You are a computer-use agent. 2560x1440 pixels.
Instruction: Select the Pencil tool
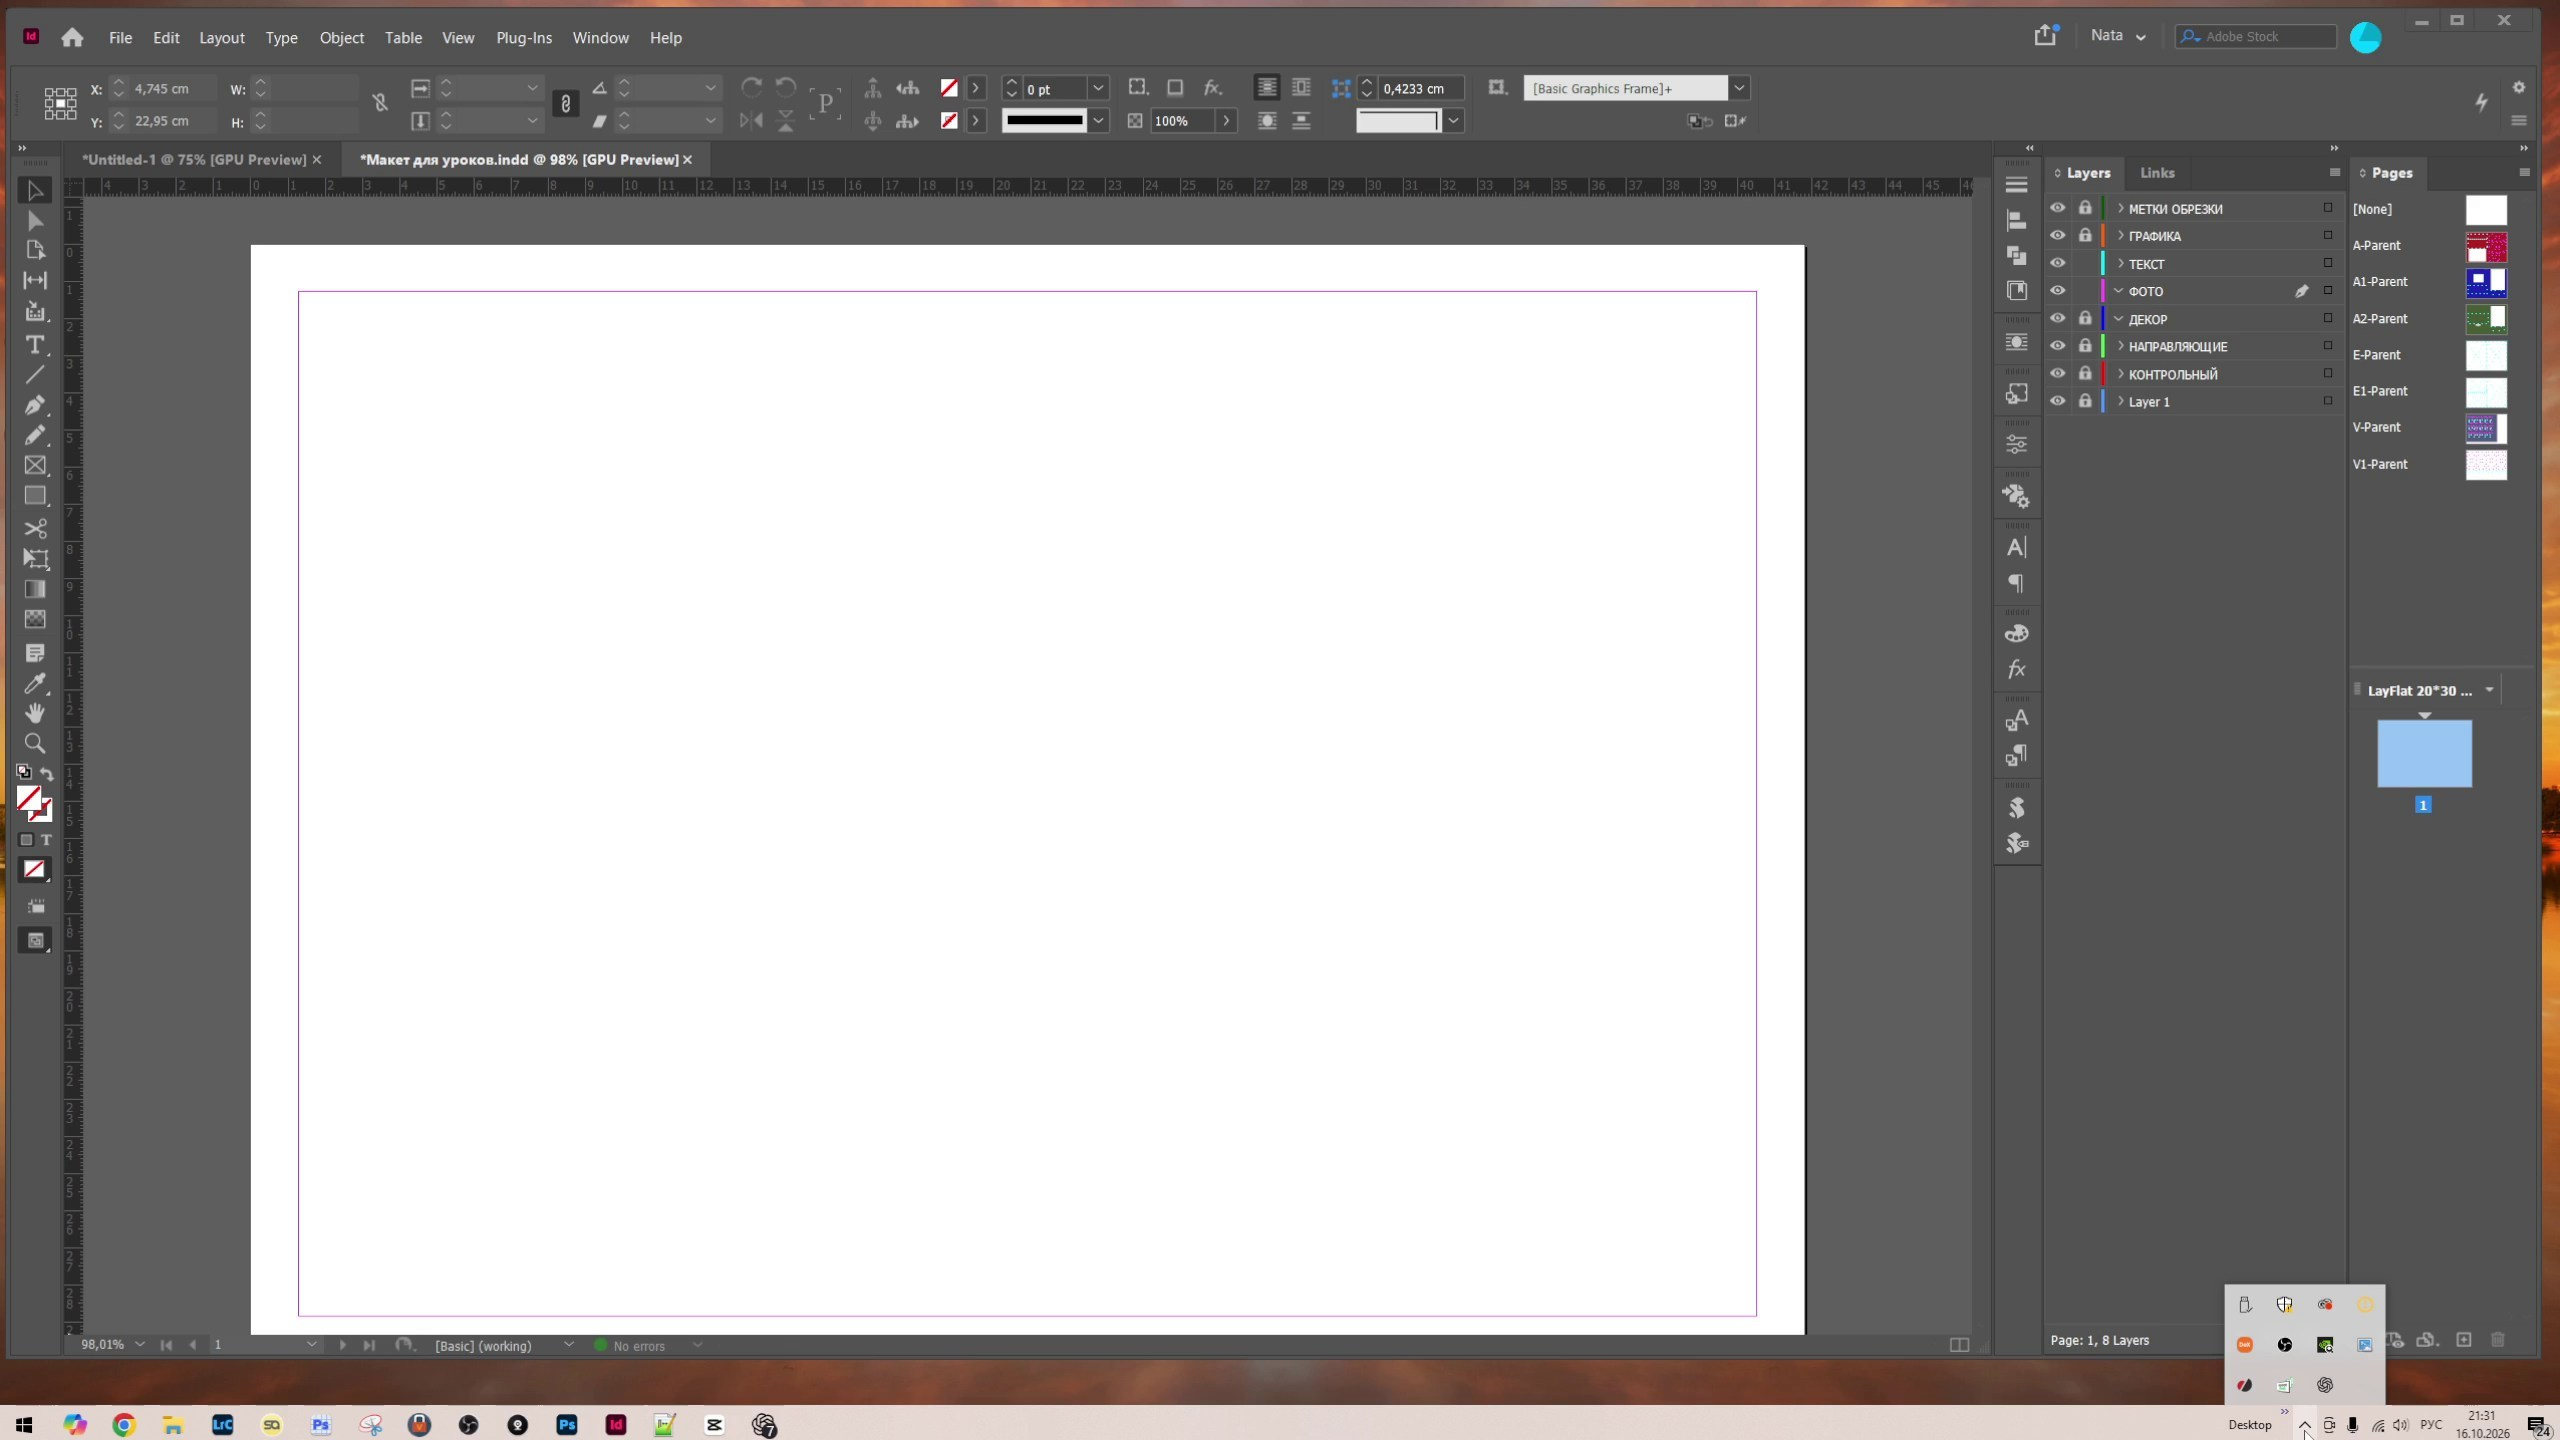tap(35, 435)
